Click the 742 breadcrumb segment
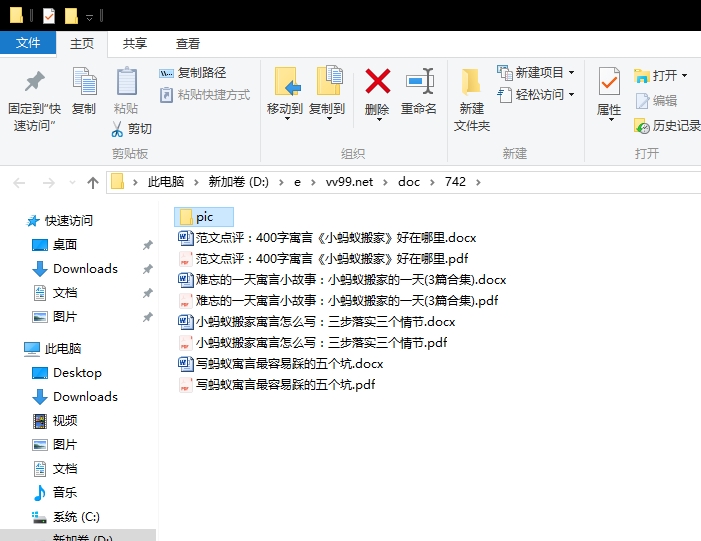 click(x=455, y=182)
